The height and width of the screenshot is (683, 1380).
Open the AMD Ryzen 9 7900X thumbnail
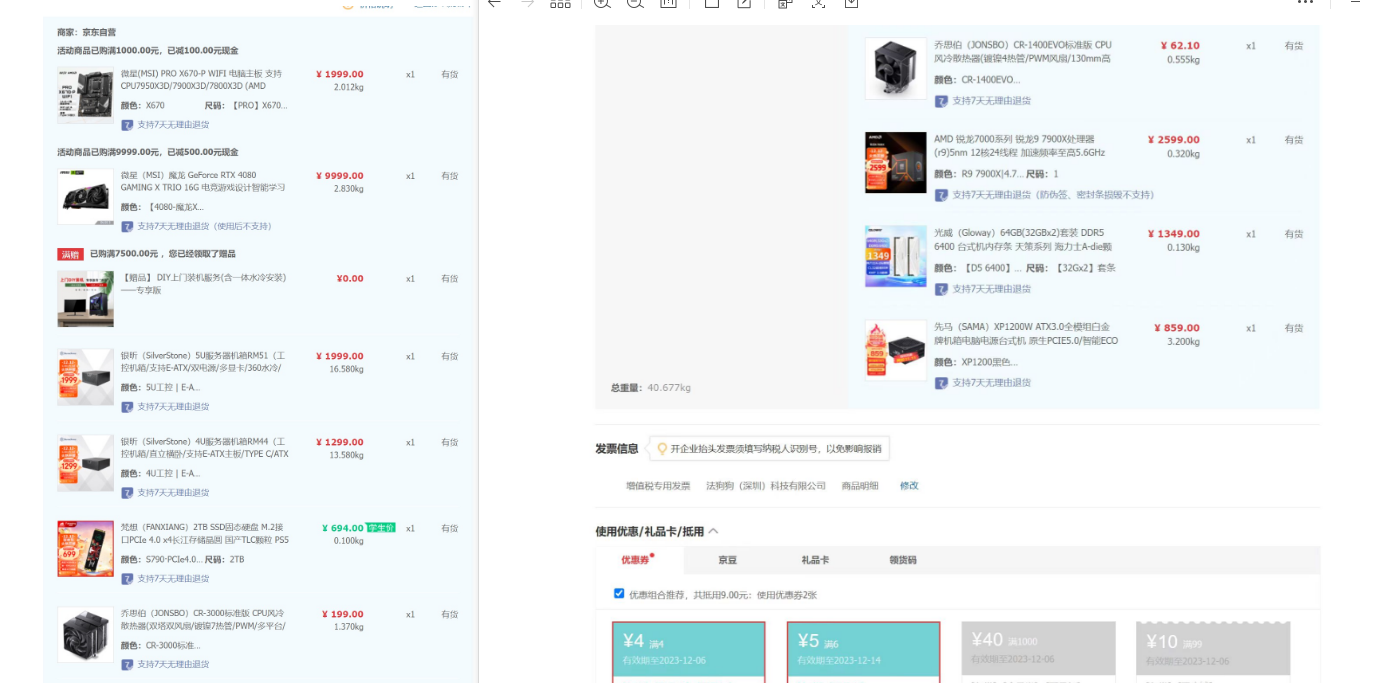[895, 163]
